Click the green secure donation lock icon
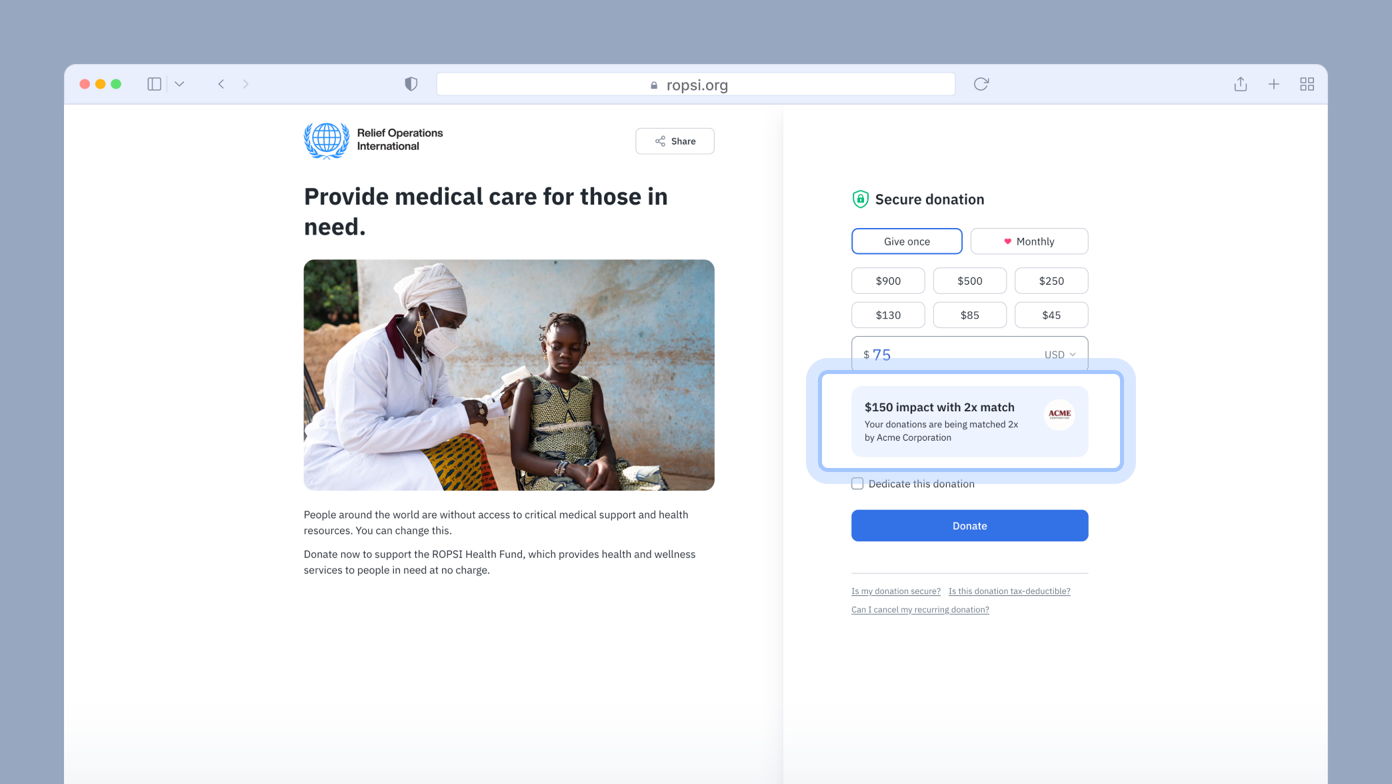Screen dimensions: 1392x784 860,199
